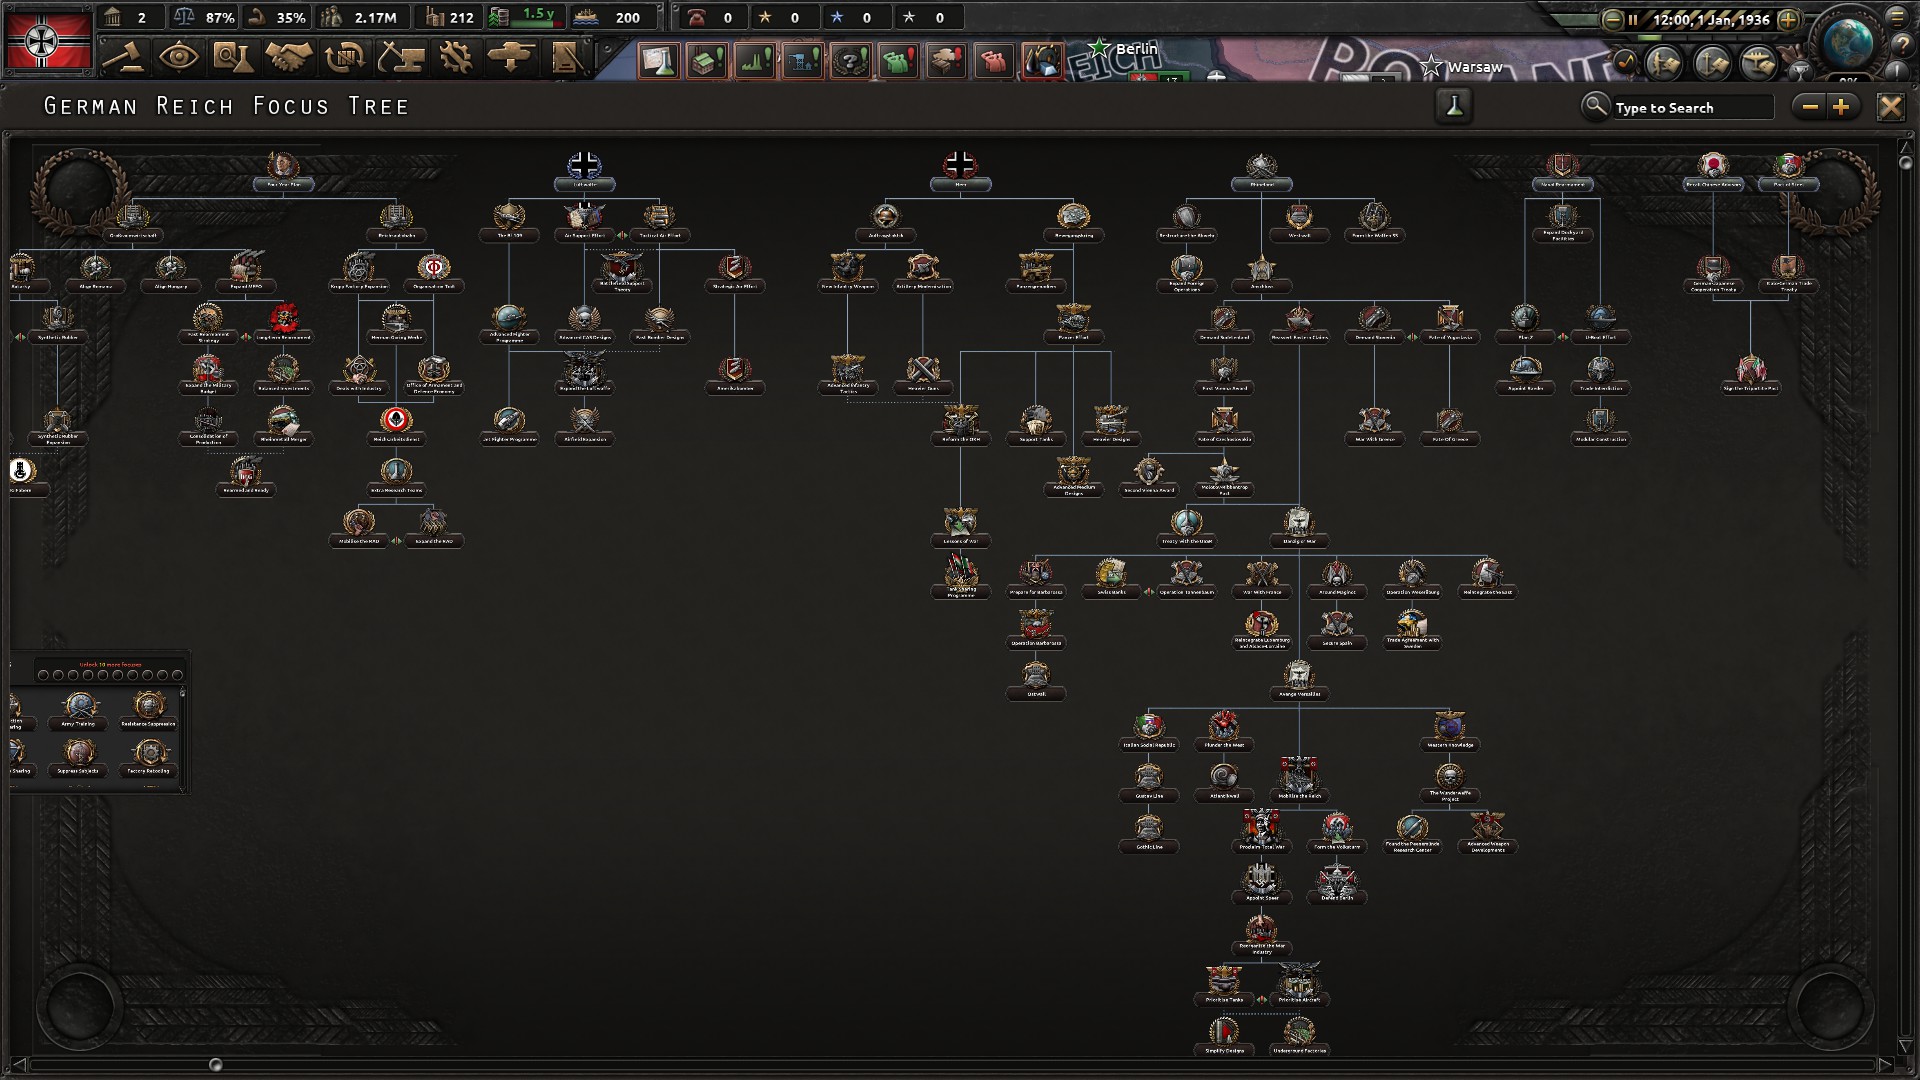Select the Luftwaffe focus branch

pyautogui.click(x=584, y=171)
